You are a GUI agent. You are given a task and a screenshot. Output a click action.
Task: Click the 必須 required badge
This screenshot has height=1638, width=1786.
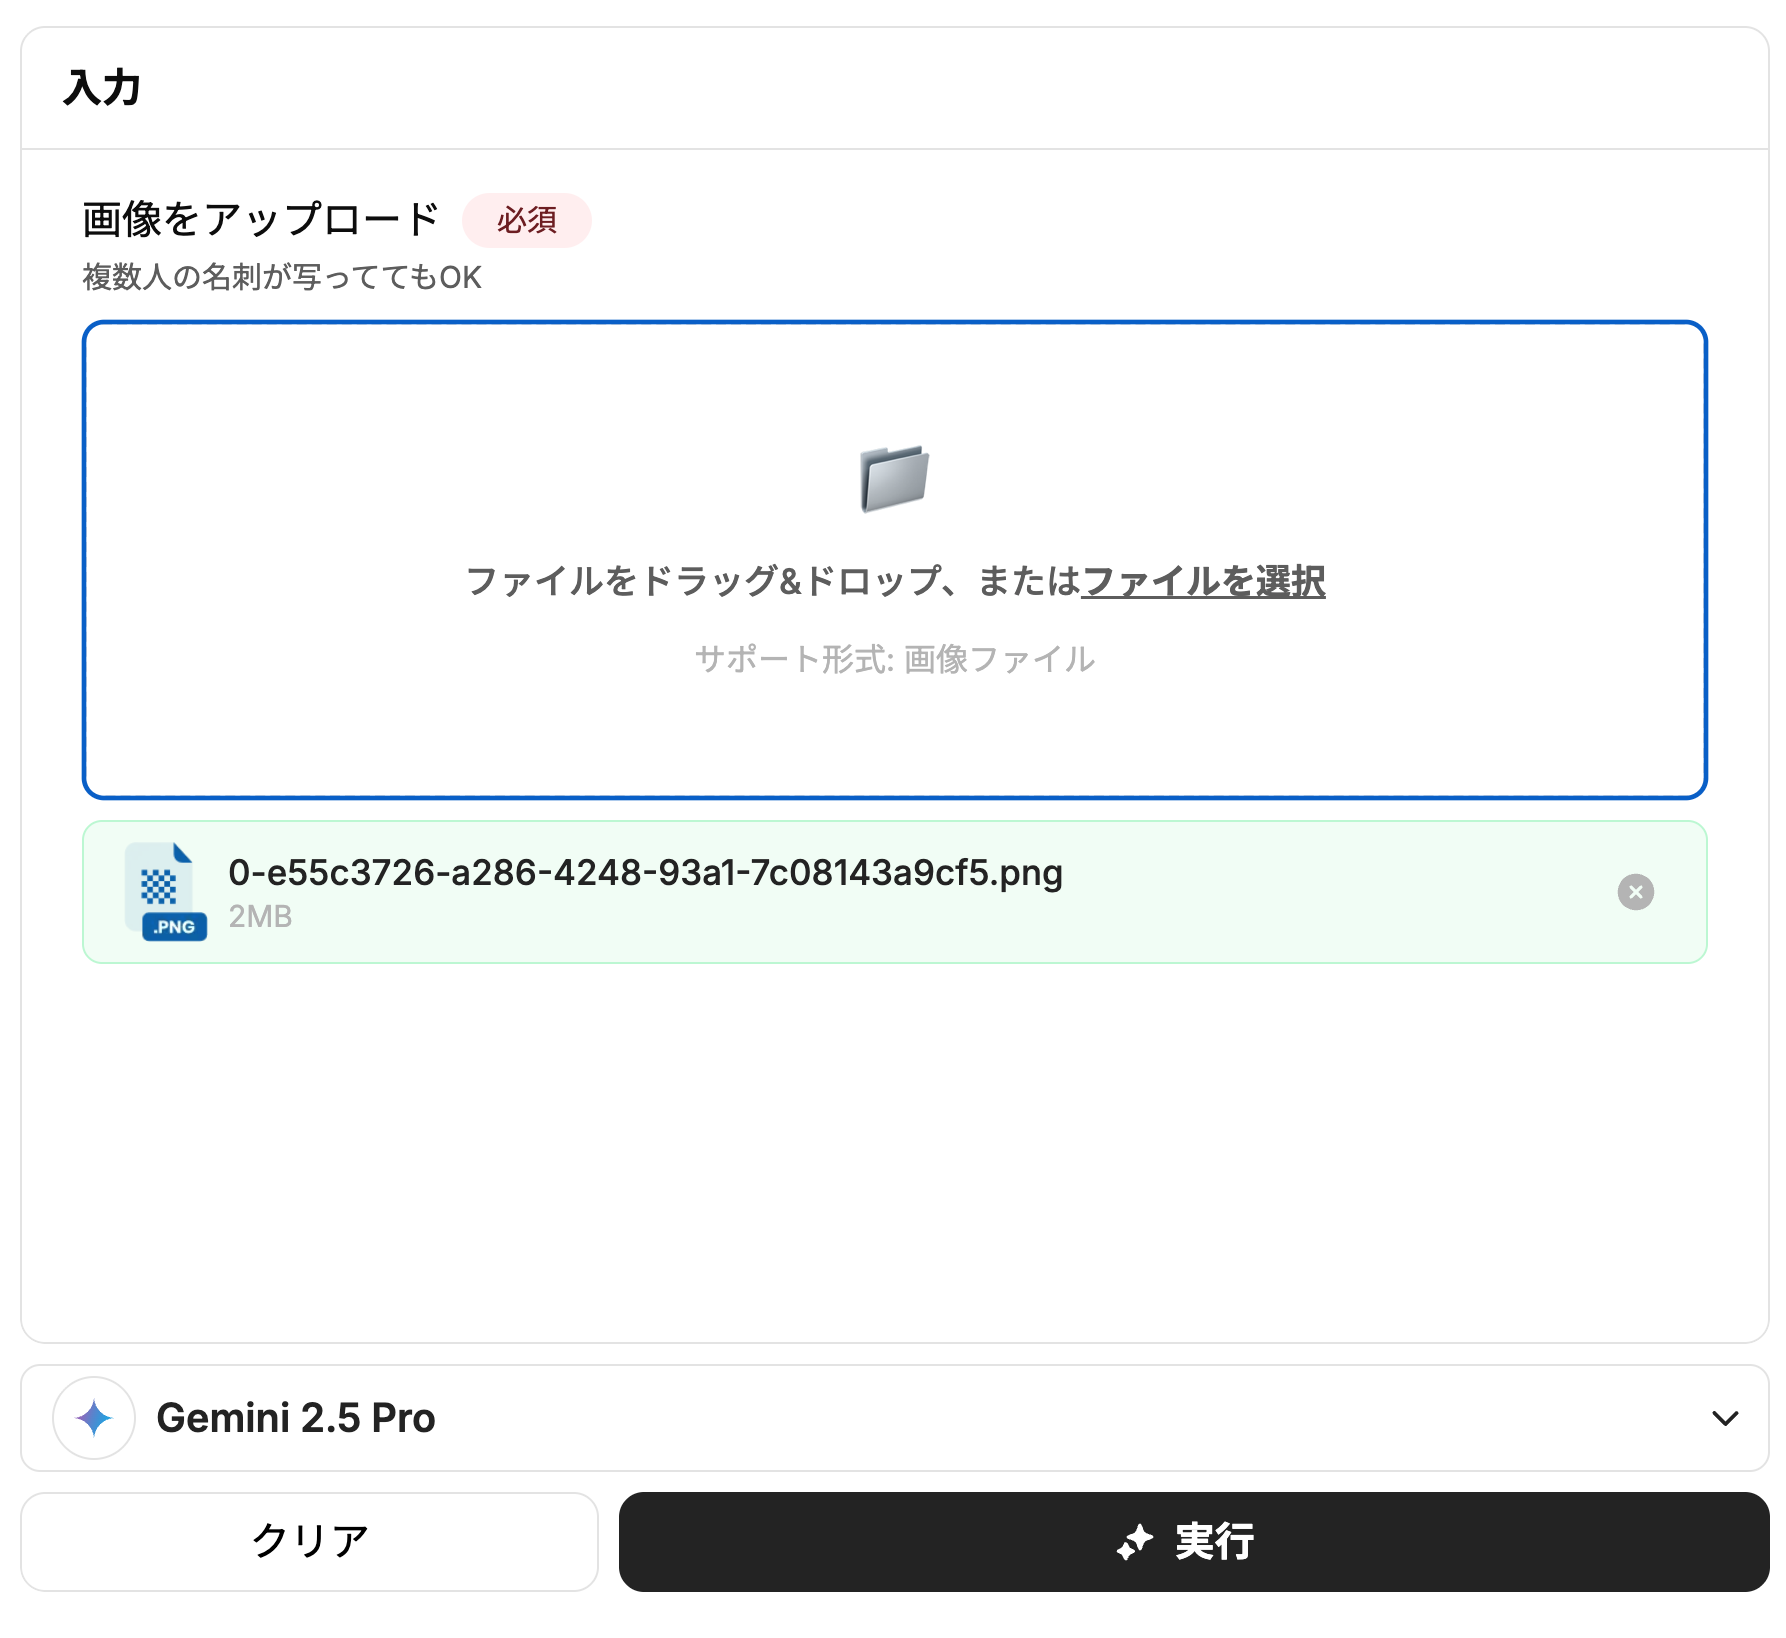click(526, 220)
